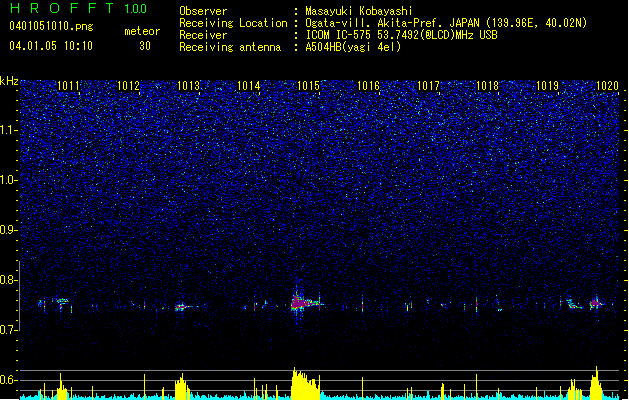Click the 1015 time marker
The height and width of the screenshot is (400, 629).
click(x=308, y=86)
